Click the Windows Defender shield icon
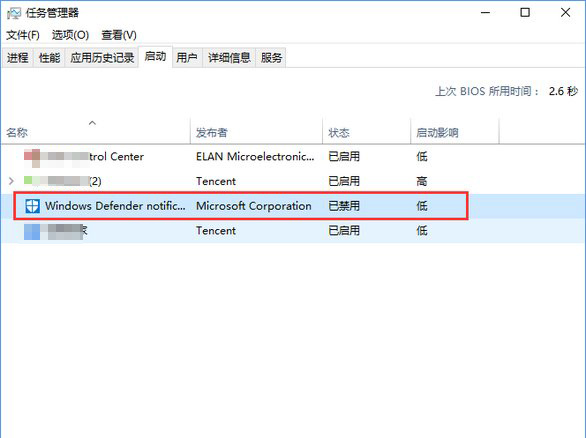 [x=32, y=206]
